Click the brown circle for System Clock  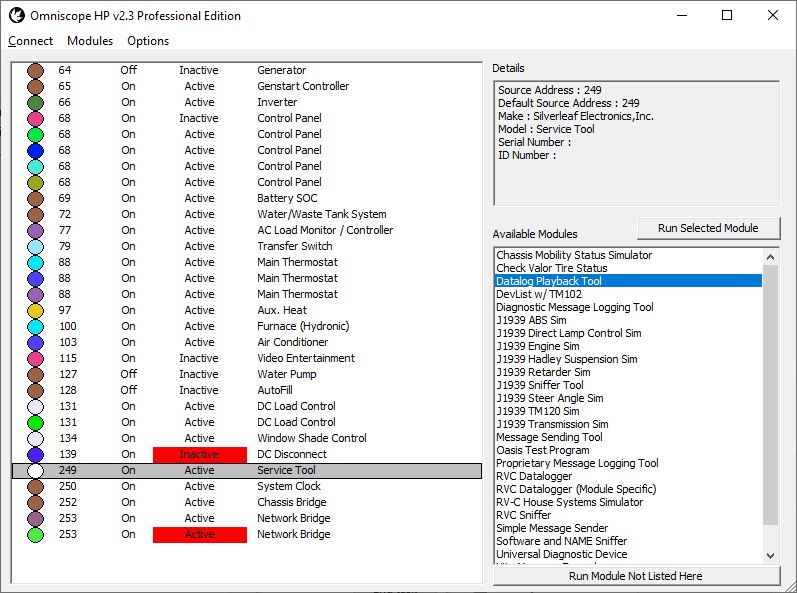(36, 487)
